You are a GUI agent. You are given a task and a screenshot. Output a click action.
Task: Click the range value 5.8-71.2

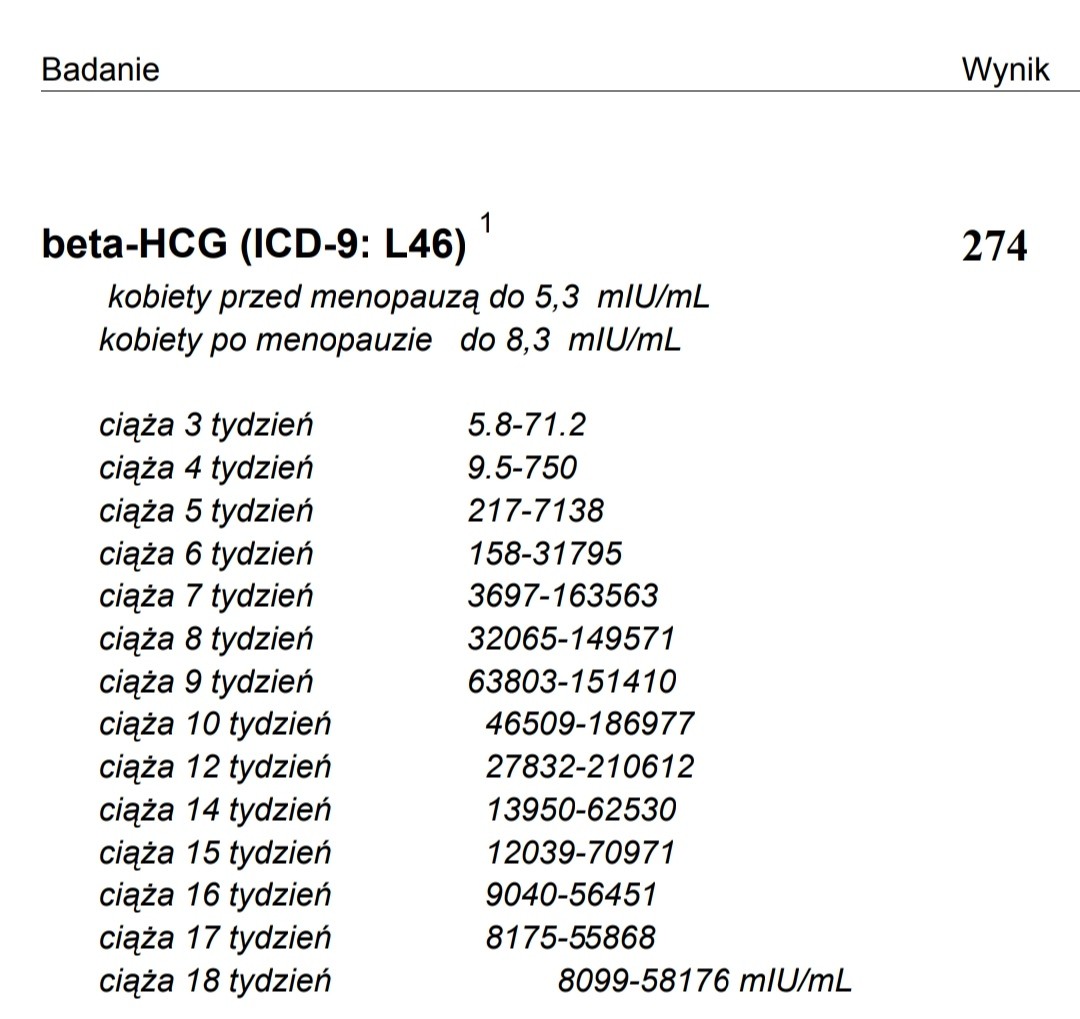point(526,425)
